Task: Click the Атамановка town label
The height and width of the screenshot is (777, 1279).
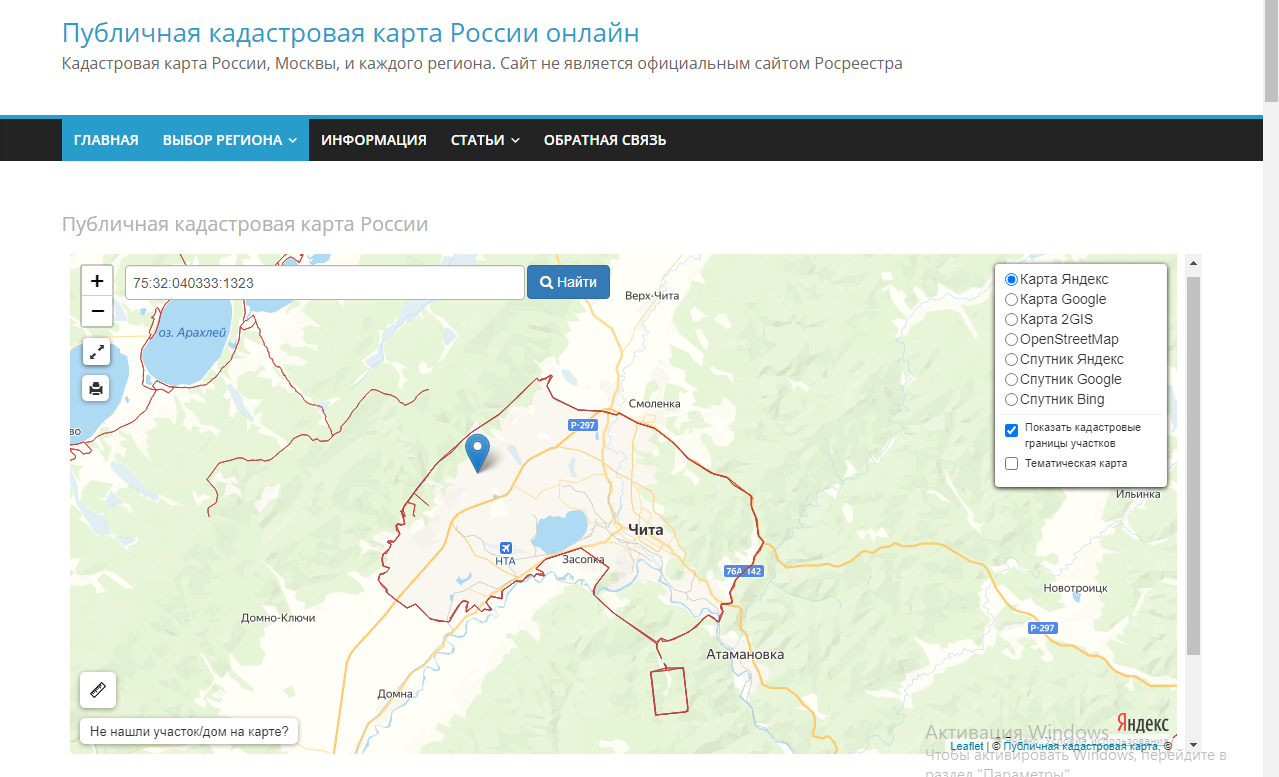Action: coord(745,655)
